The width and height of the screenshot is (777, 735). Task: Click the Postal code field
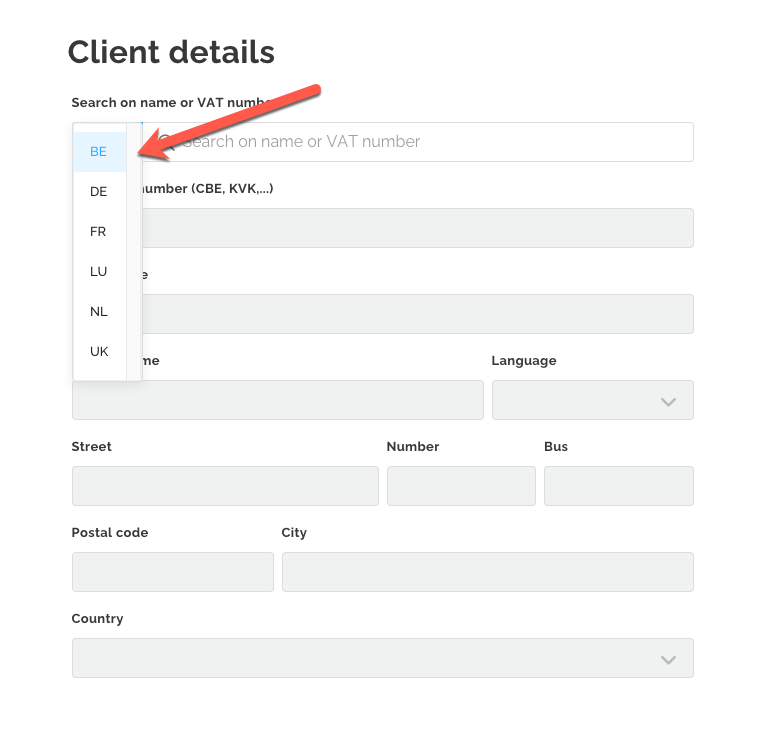pos(173,572)
